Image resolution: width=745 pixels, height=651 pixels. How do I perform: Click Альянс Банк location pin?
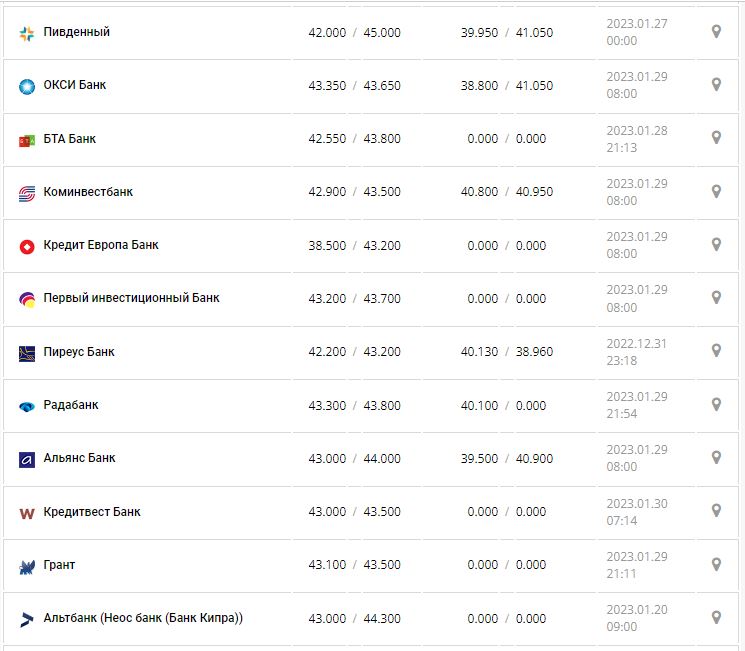716,457
